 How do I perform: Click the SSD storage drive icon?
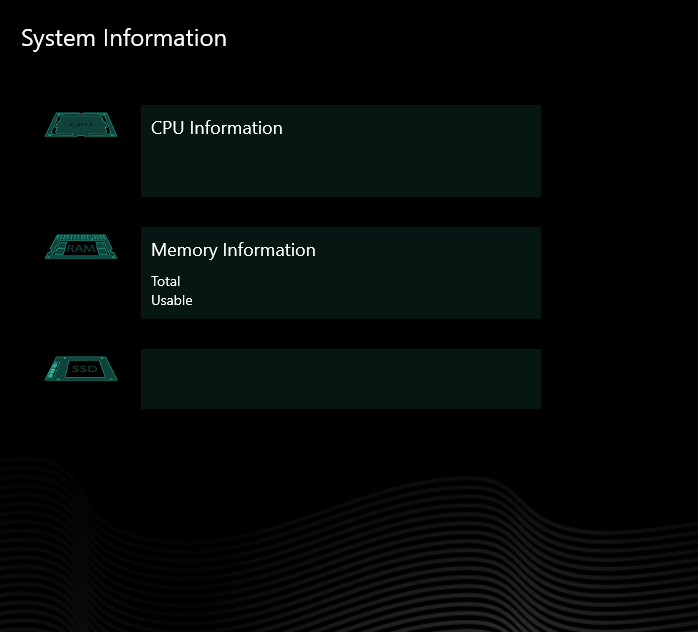(x=81, y=369)
